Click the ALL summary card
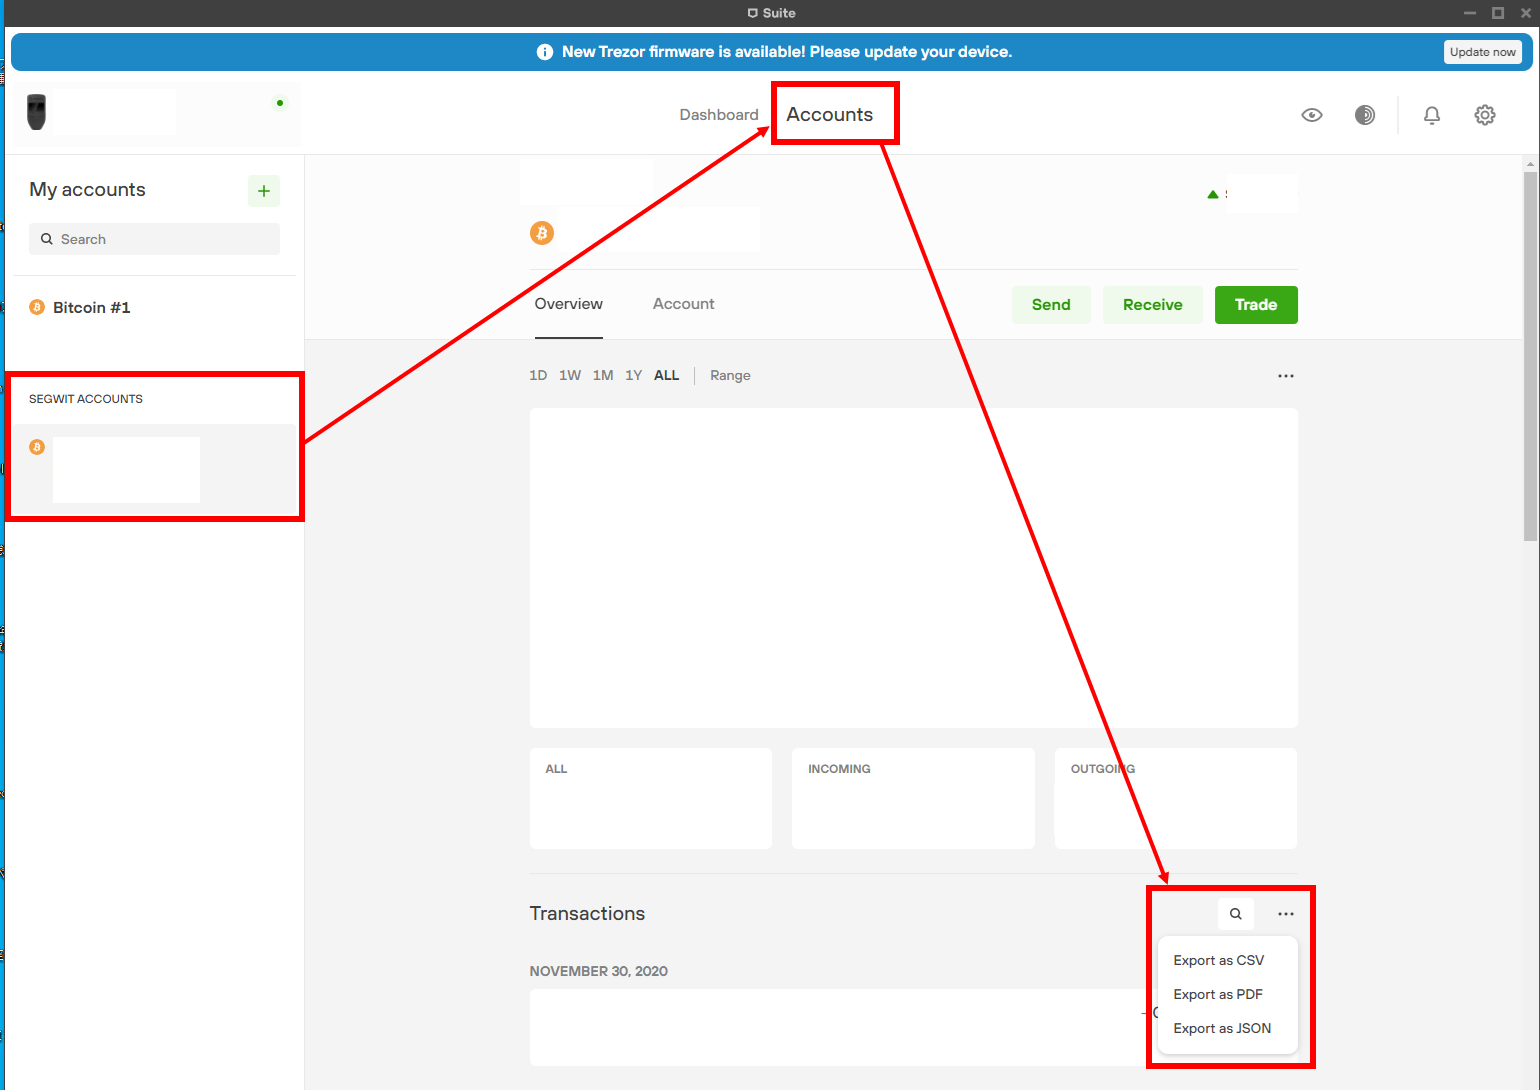This screenshot has height=1090, width=1540. point(651,798)
